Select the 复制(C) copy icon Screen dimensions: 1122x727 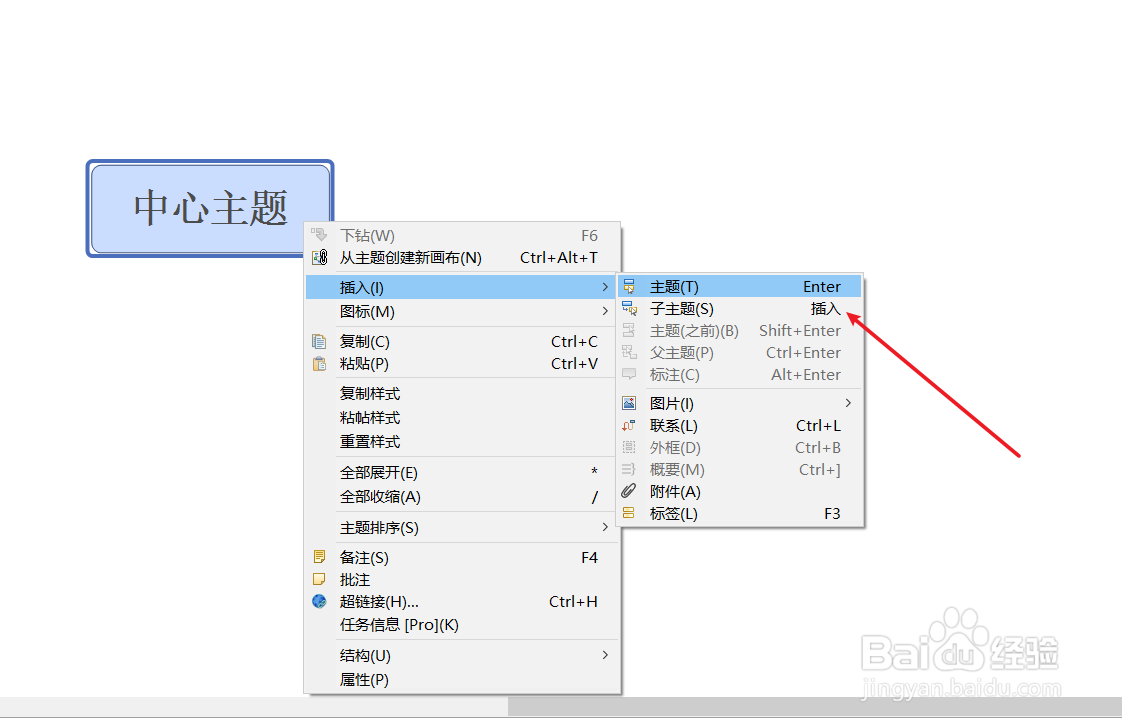(319, 341)
